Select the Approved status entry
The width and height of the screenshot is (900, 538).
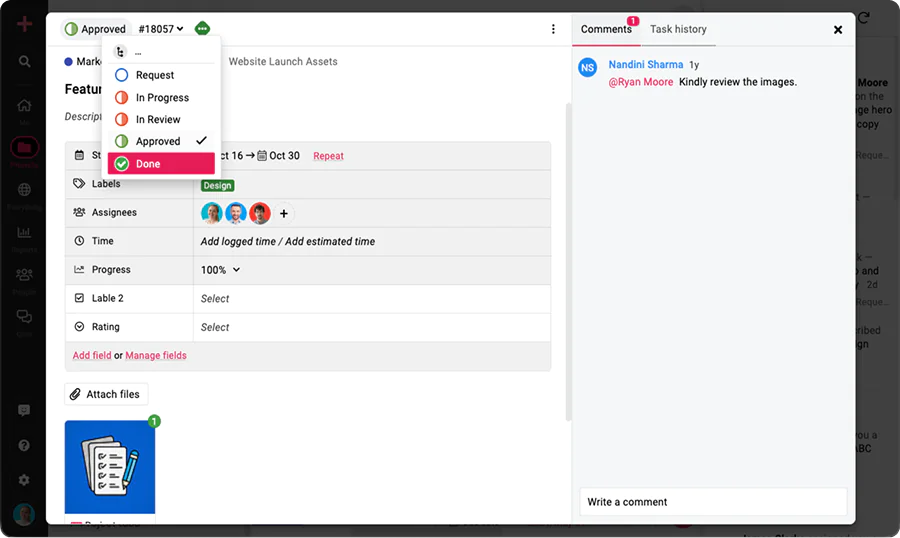tap(161, 141)
